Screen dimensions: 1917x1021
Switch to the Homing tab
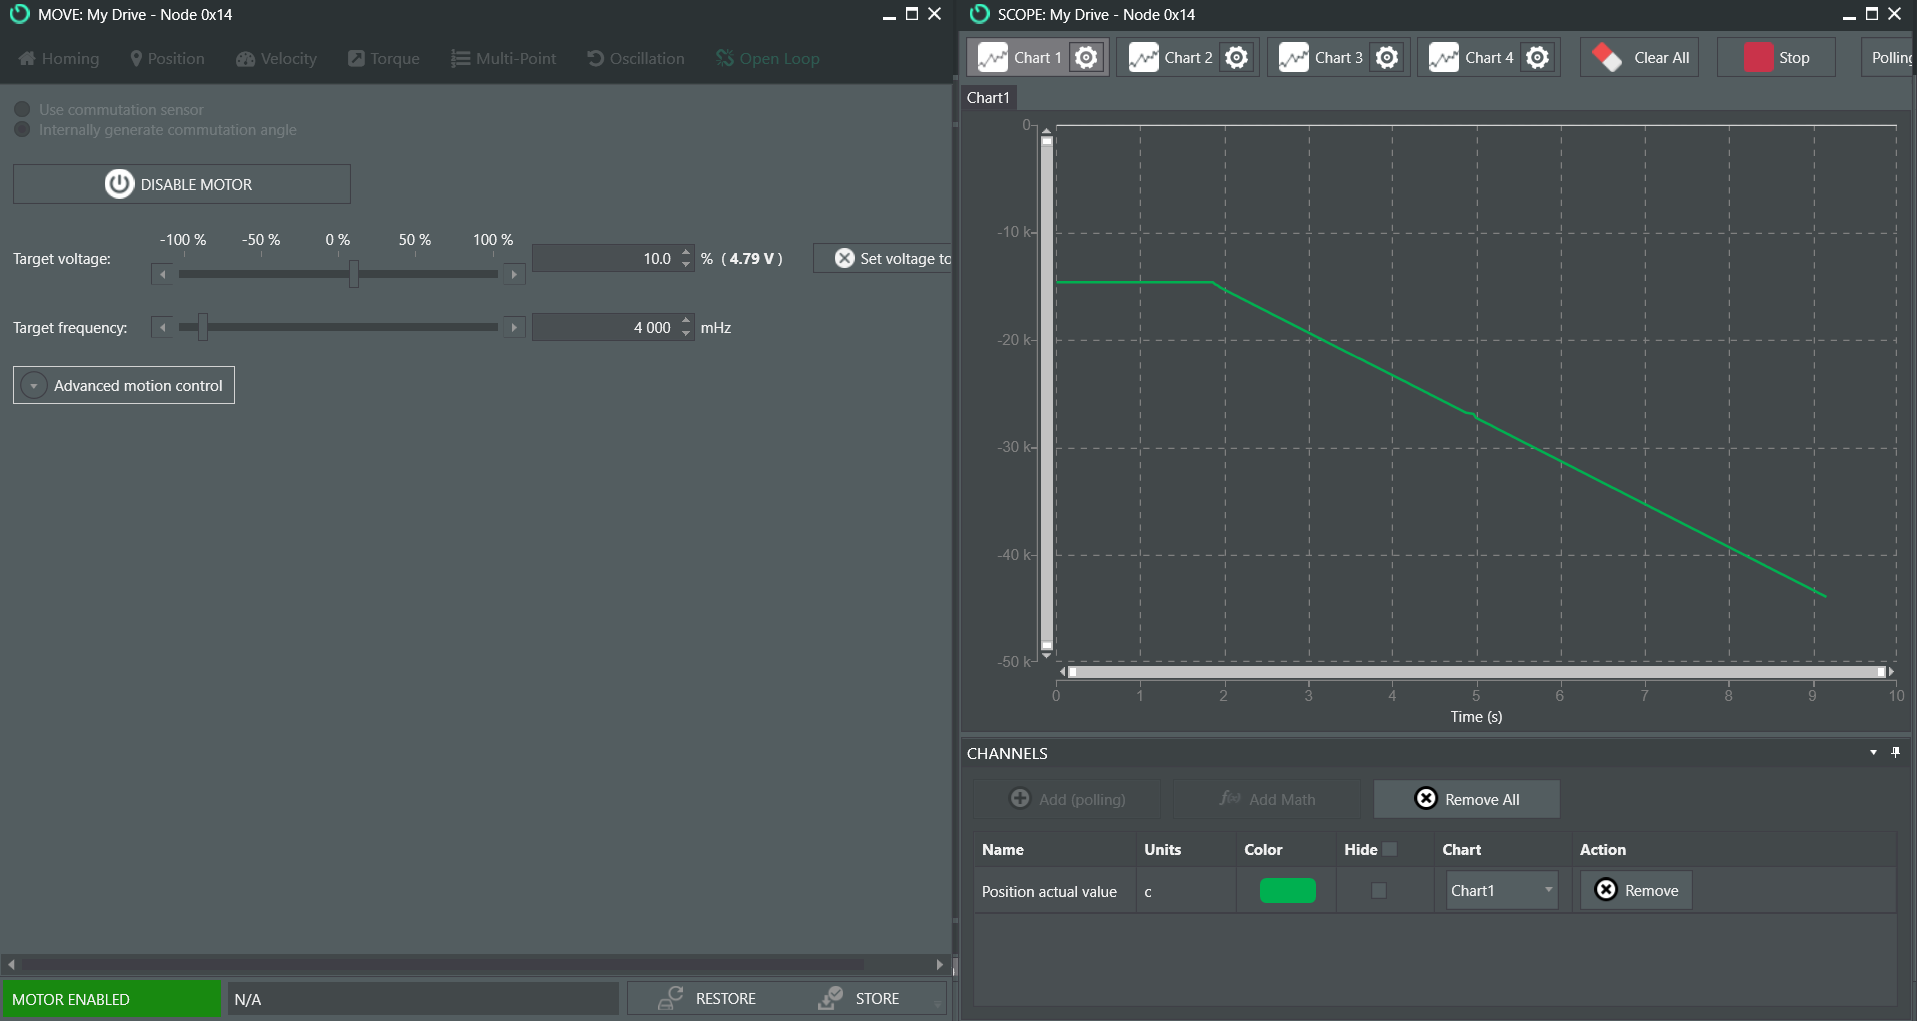(59, 58)
